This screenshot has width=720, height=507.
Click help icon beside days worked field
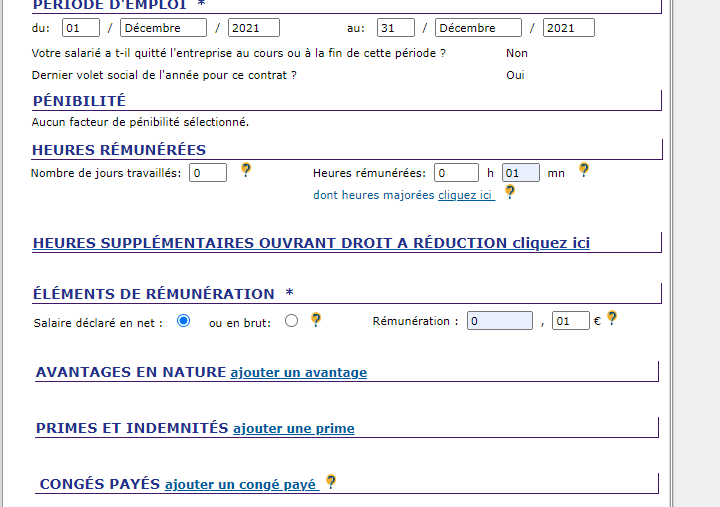(246, 170)
